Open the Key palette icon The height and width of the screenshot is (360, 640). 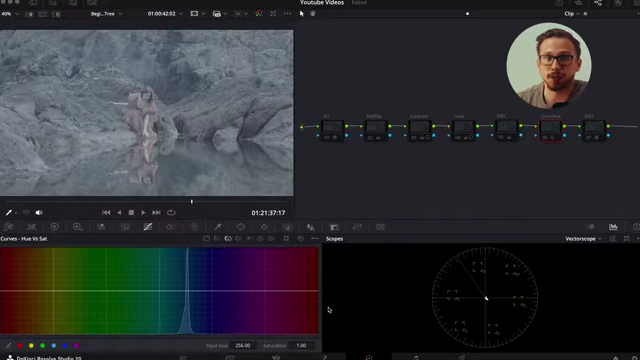click(334, 227)
